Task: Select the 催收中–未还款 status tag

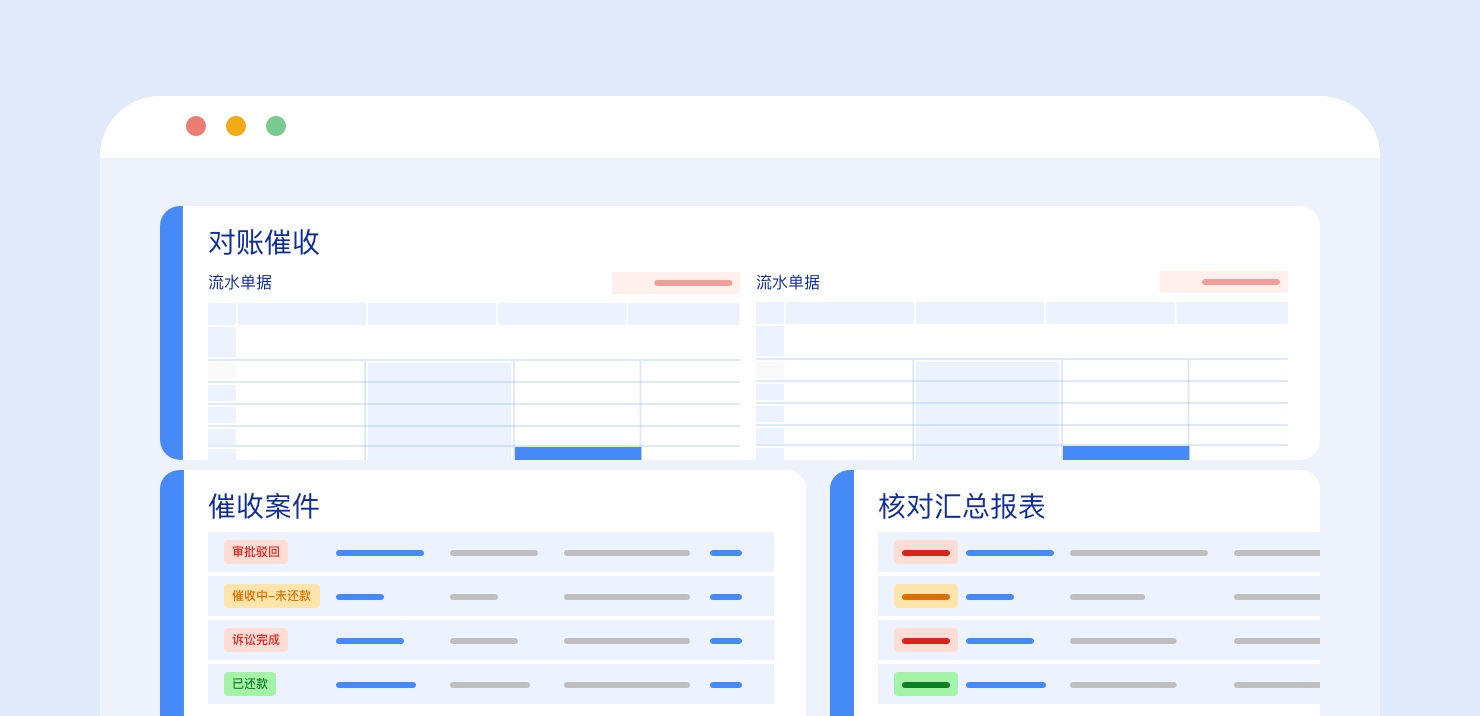Action: point(271,596)
